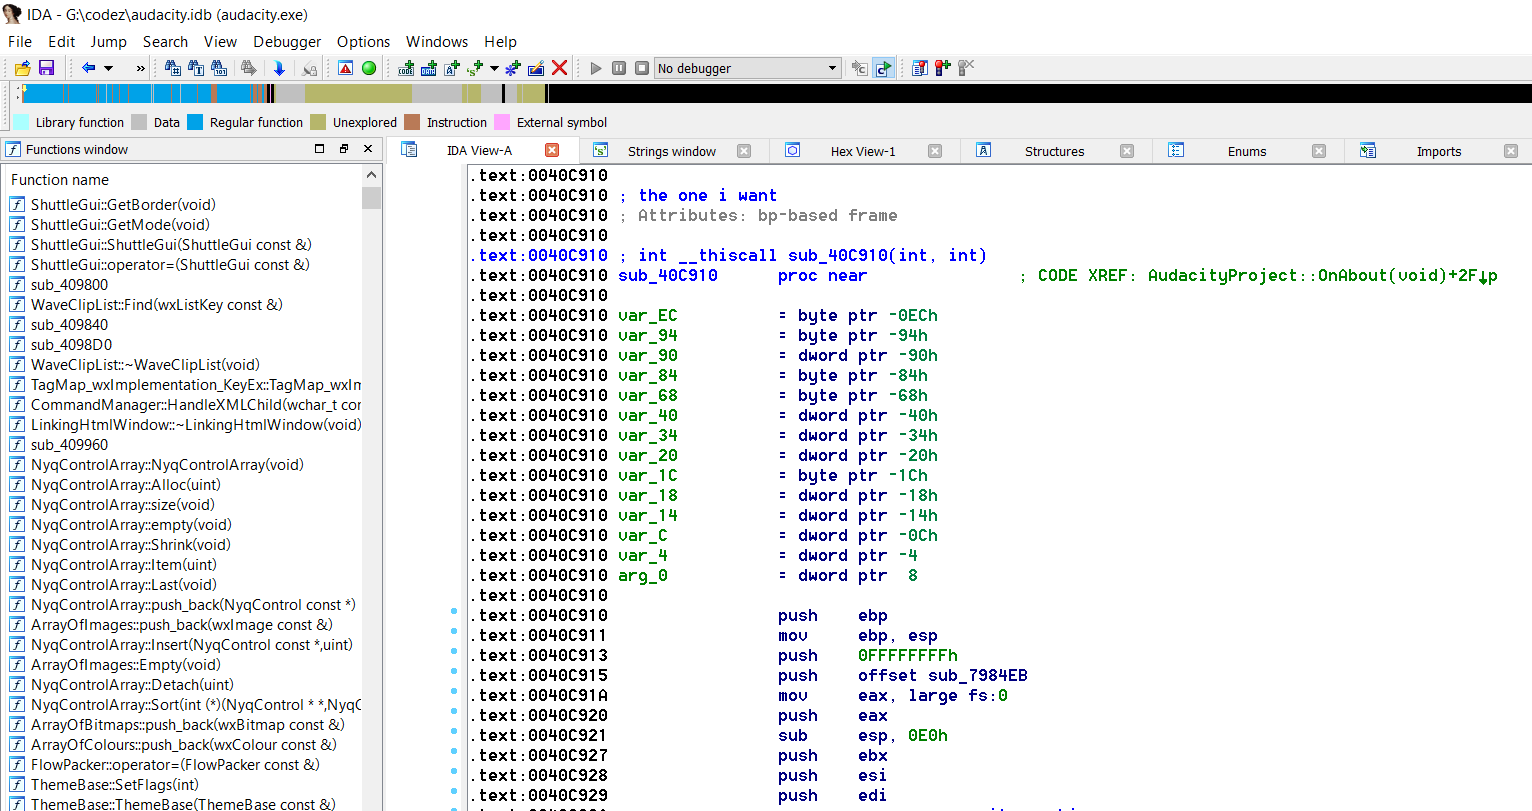1532x811 pixels.
Task: Click the Functions list scrollbar up arrow
Action: coord(372,175)
